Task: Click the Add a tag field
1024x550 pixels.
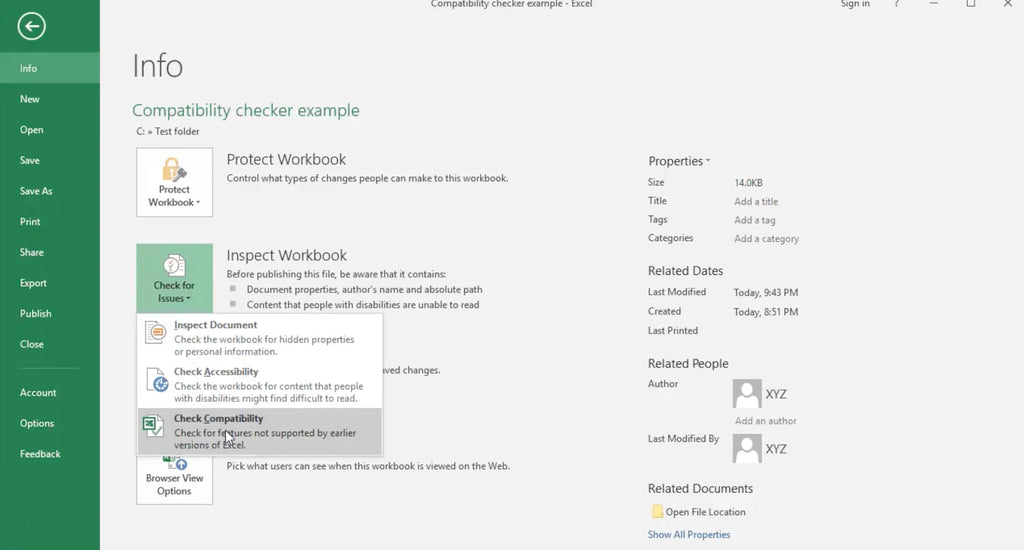Action: [754, 220]
